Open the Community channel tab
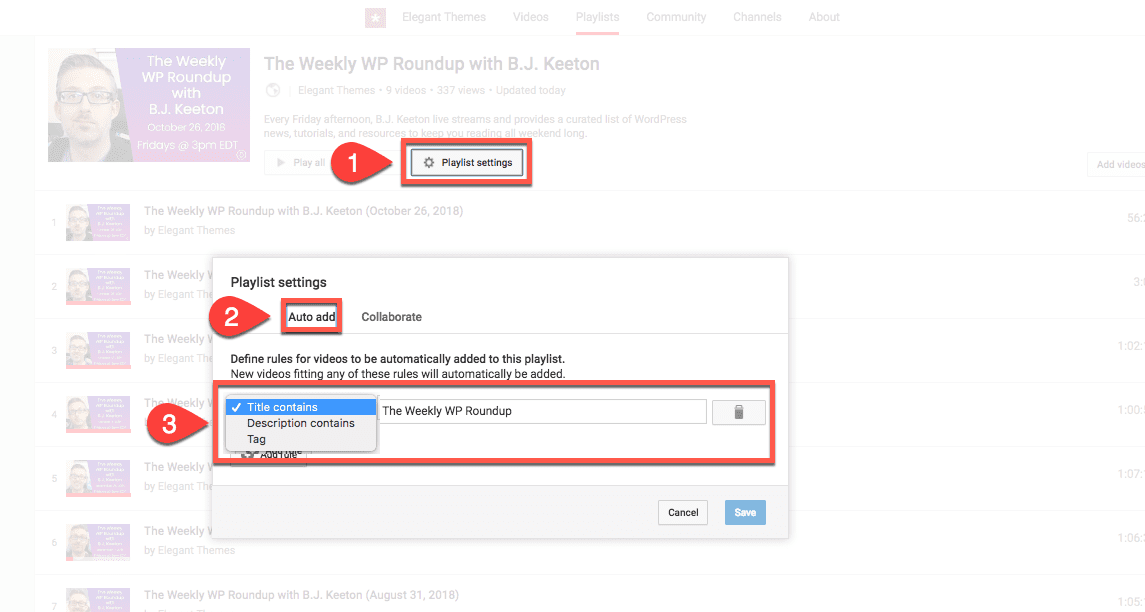Image resolution: width=1145 pixels, height=612 pixels. click(676, 17)
